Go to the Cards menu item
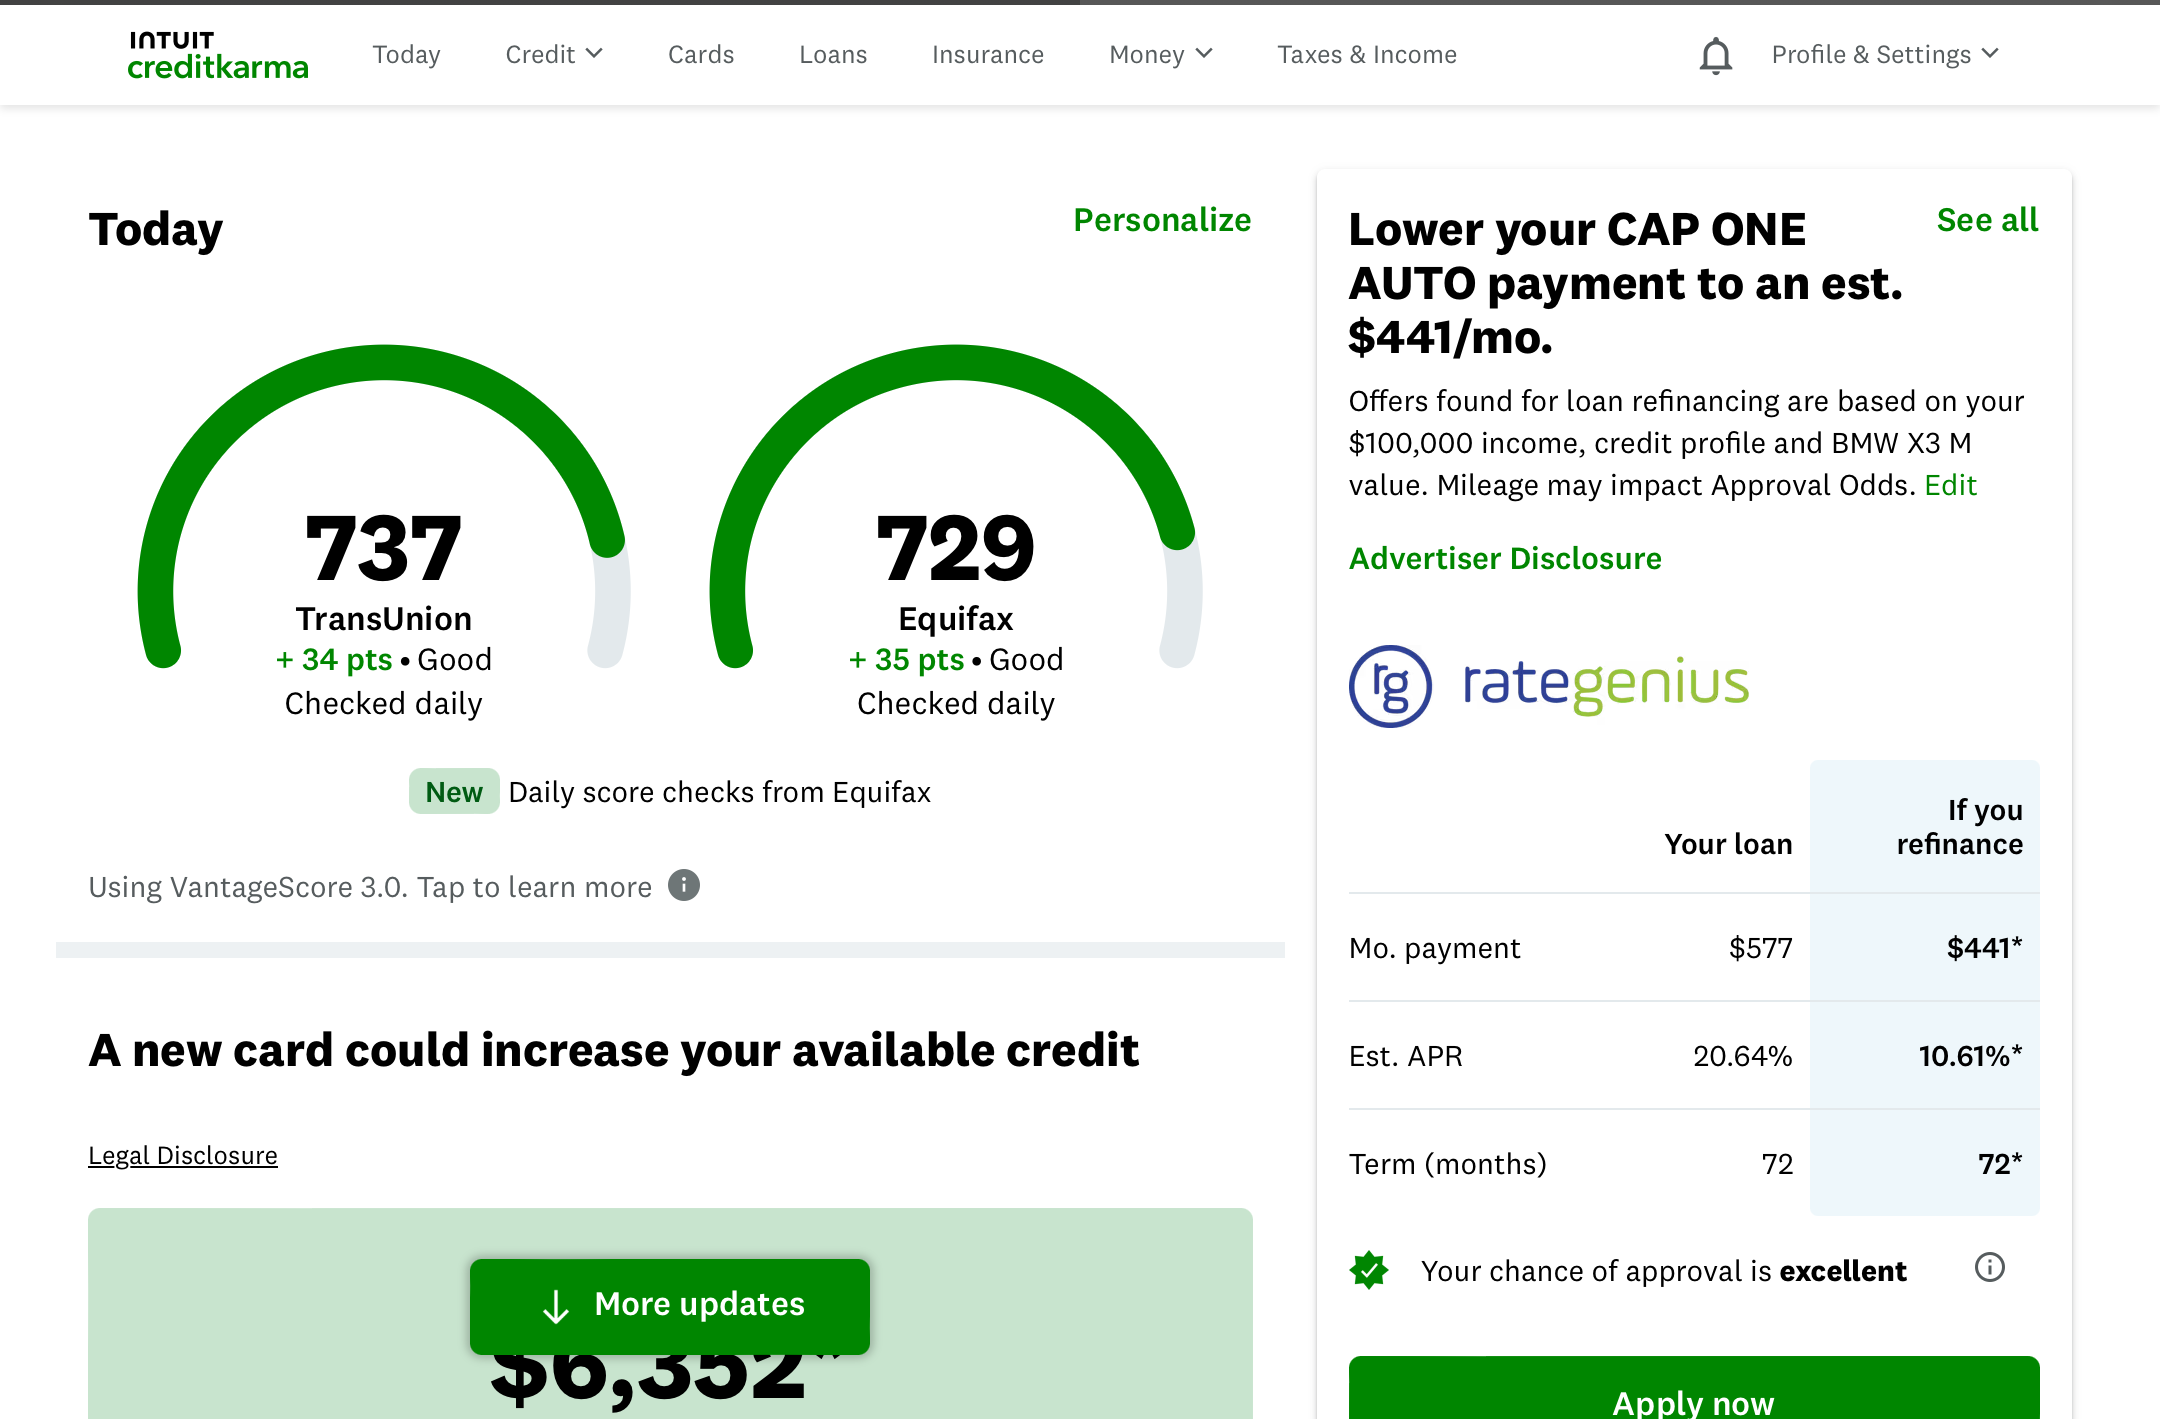This screenshot has width=2160, height=1419. [701, 55]
